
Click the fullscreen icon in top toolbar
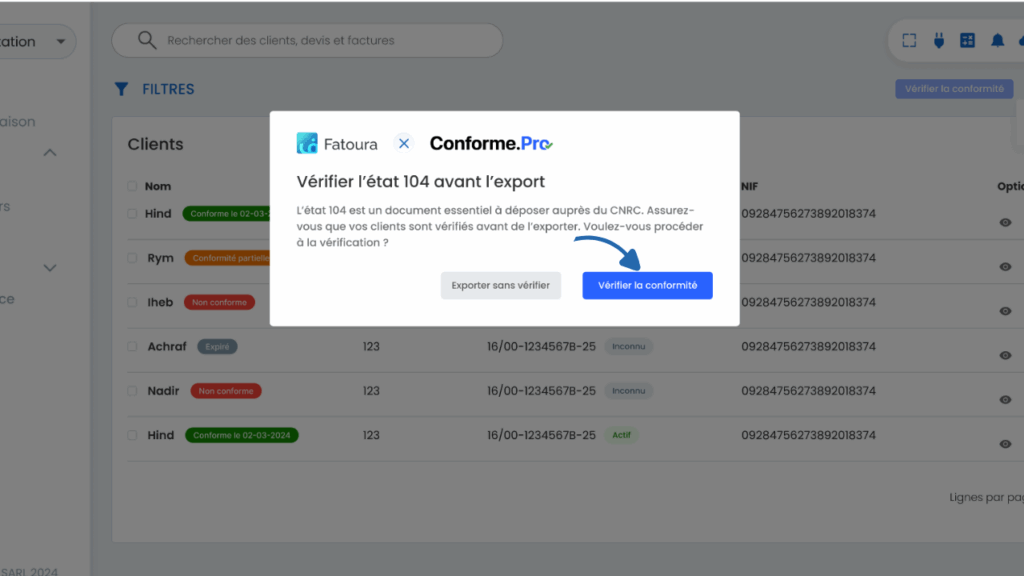click(909, 41)
